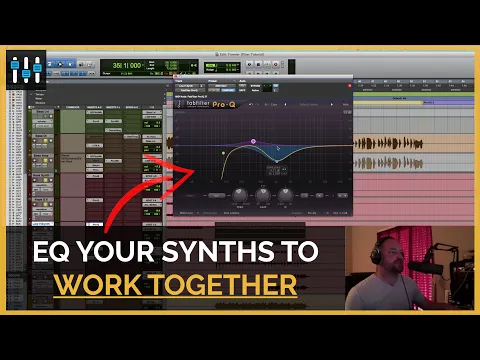Open Zero Latency processing mode menu
The width and height of the screenshot is (480, 360).
[231, 213]
